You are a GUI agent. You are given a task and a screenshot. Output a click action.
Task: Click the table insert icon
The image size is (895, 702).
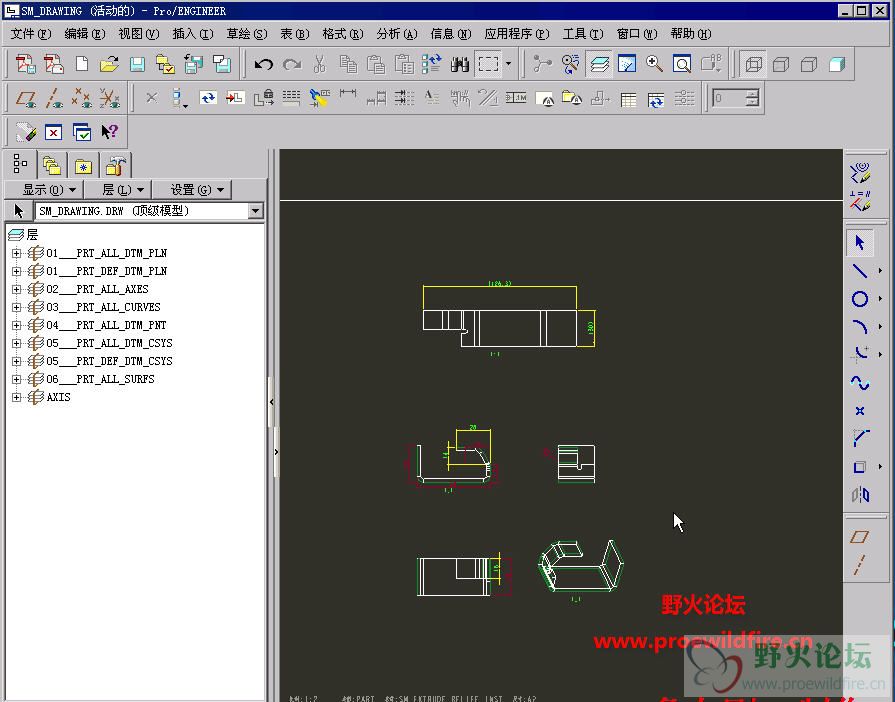(x=628, y=99)
